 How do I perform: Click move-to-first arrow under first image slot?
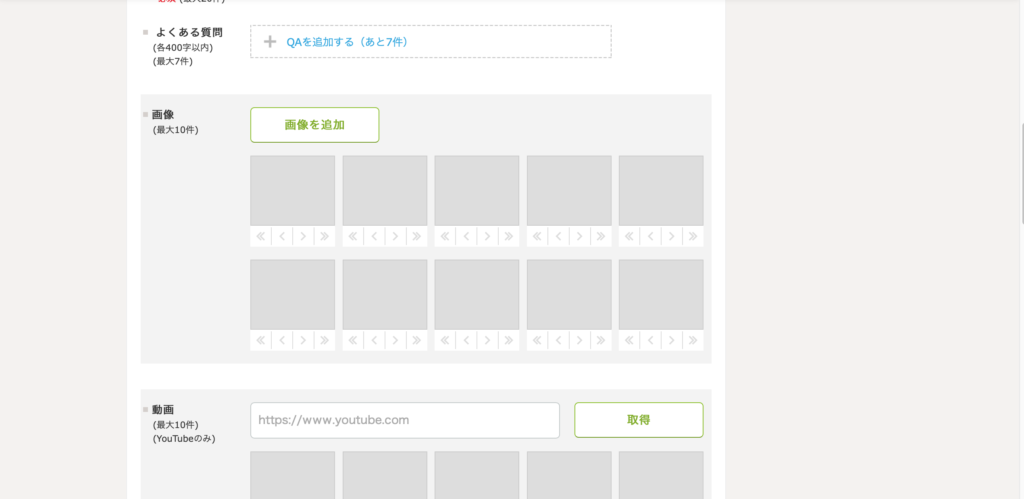pyautogui.click(x=261, y=237)
